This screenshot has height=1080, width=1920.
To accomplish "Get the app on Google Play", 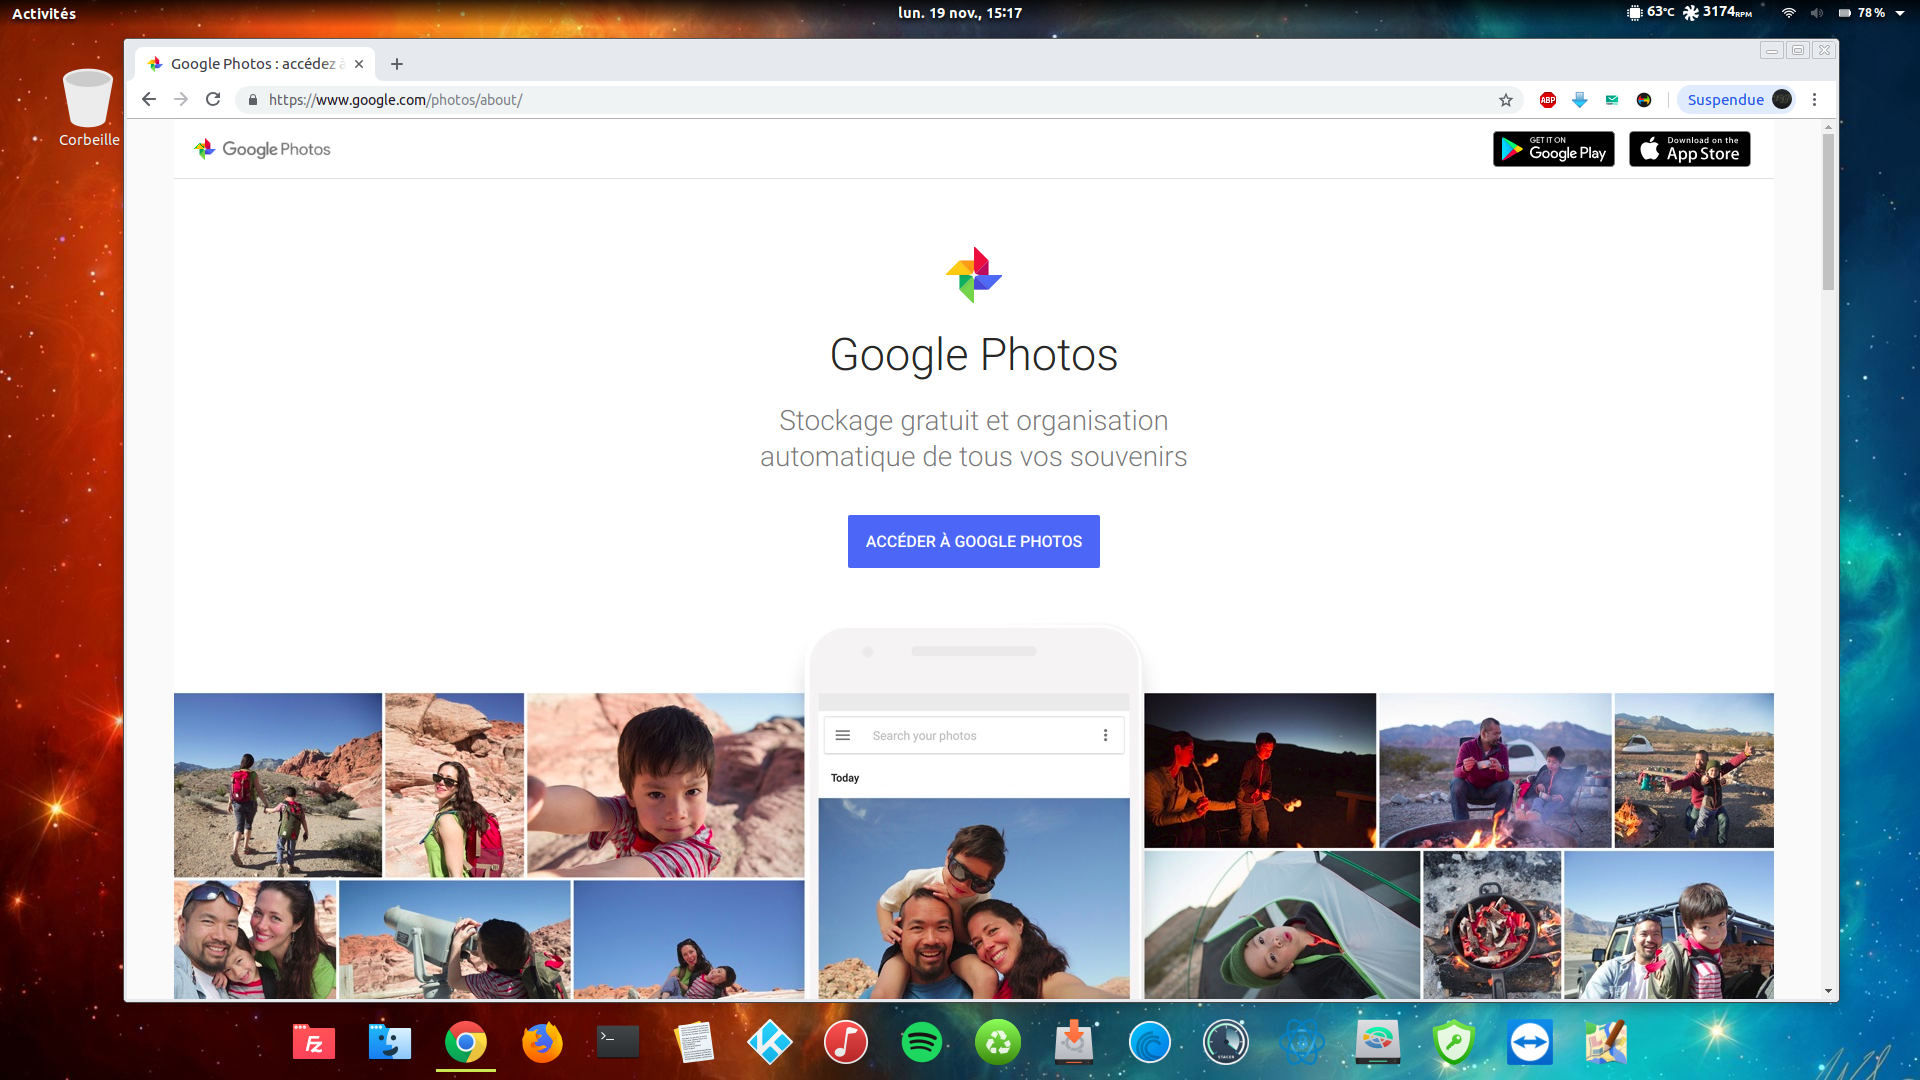I will click(1554, 149).
